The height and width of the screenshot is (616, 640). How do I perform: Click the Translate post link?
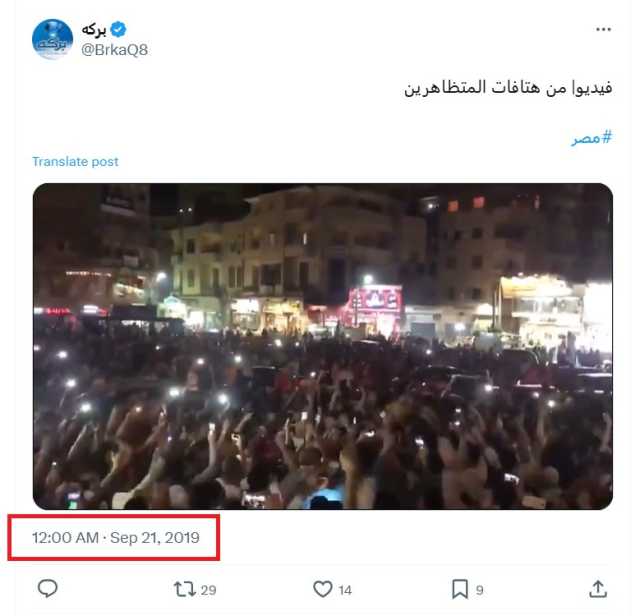pos(76,162)
